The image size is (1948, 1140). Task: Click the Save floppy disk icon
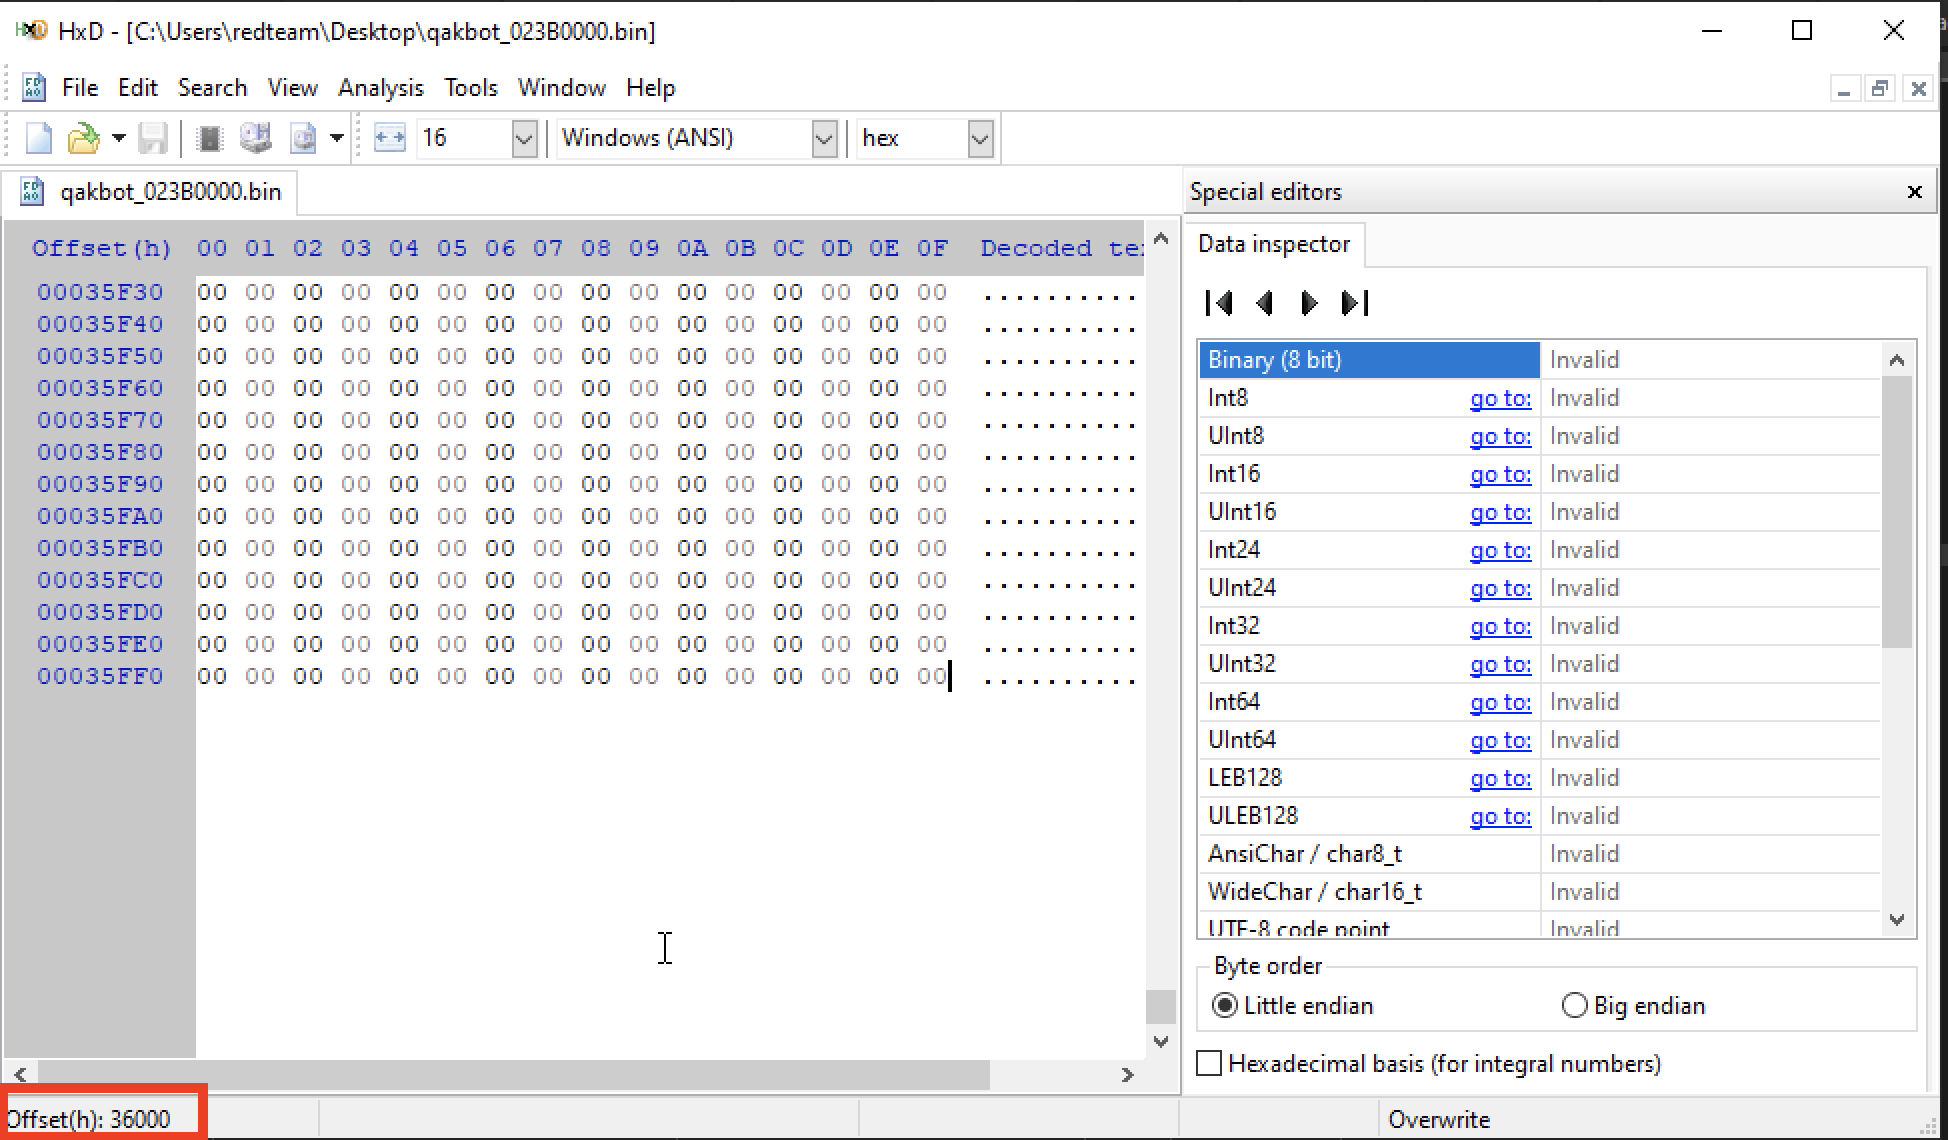pyautogui.click(x=152, y=138)
